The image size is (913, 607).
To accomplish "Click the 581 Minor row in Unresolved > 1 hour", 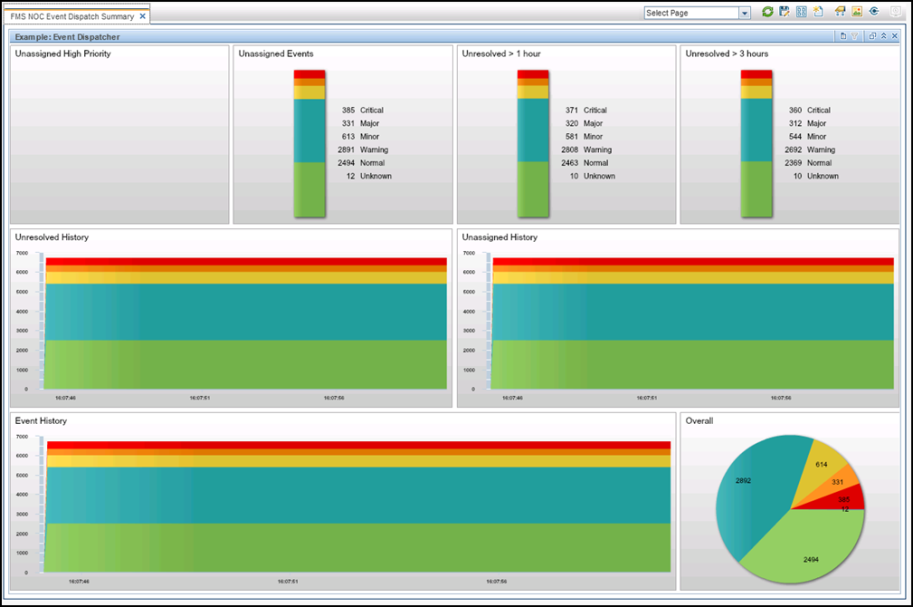I will coord(584,136).
